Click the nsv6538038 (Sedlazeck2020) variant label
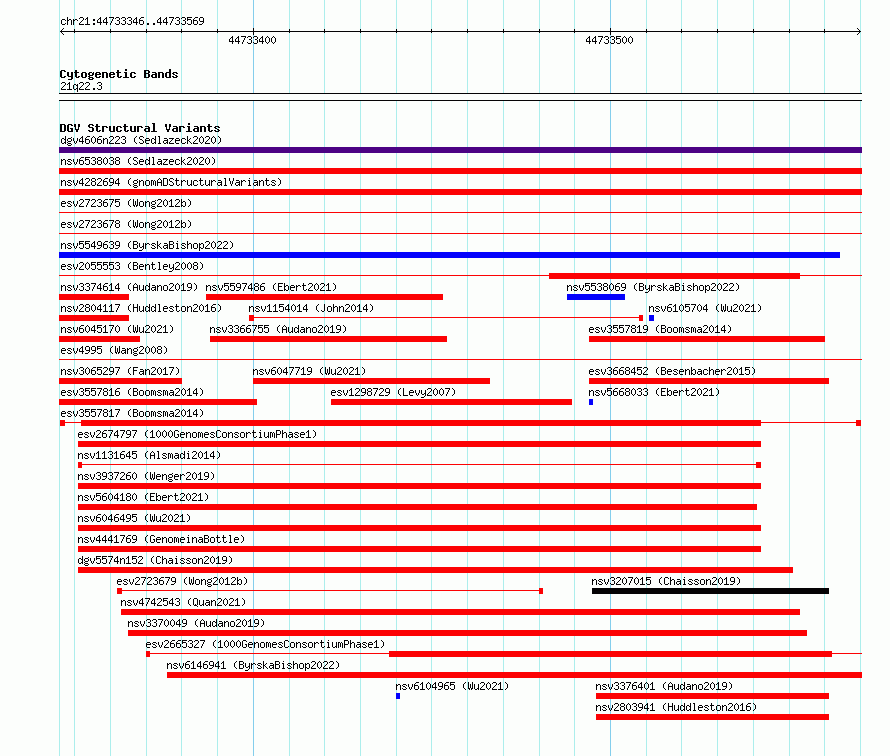Screen dimensions: 890x756 [x=138, y=161]
